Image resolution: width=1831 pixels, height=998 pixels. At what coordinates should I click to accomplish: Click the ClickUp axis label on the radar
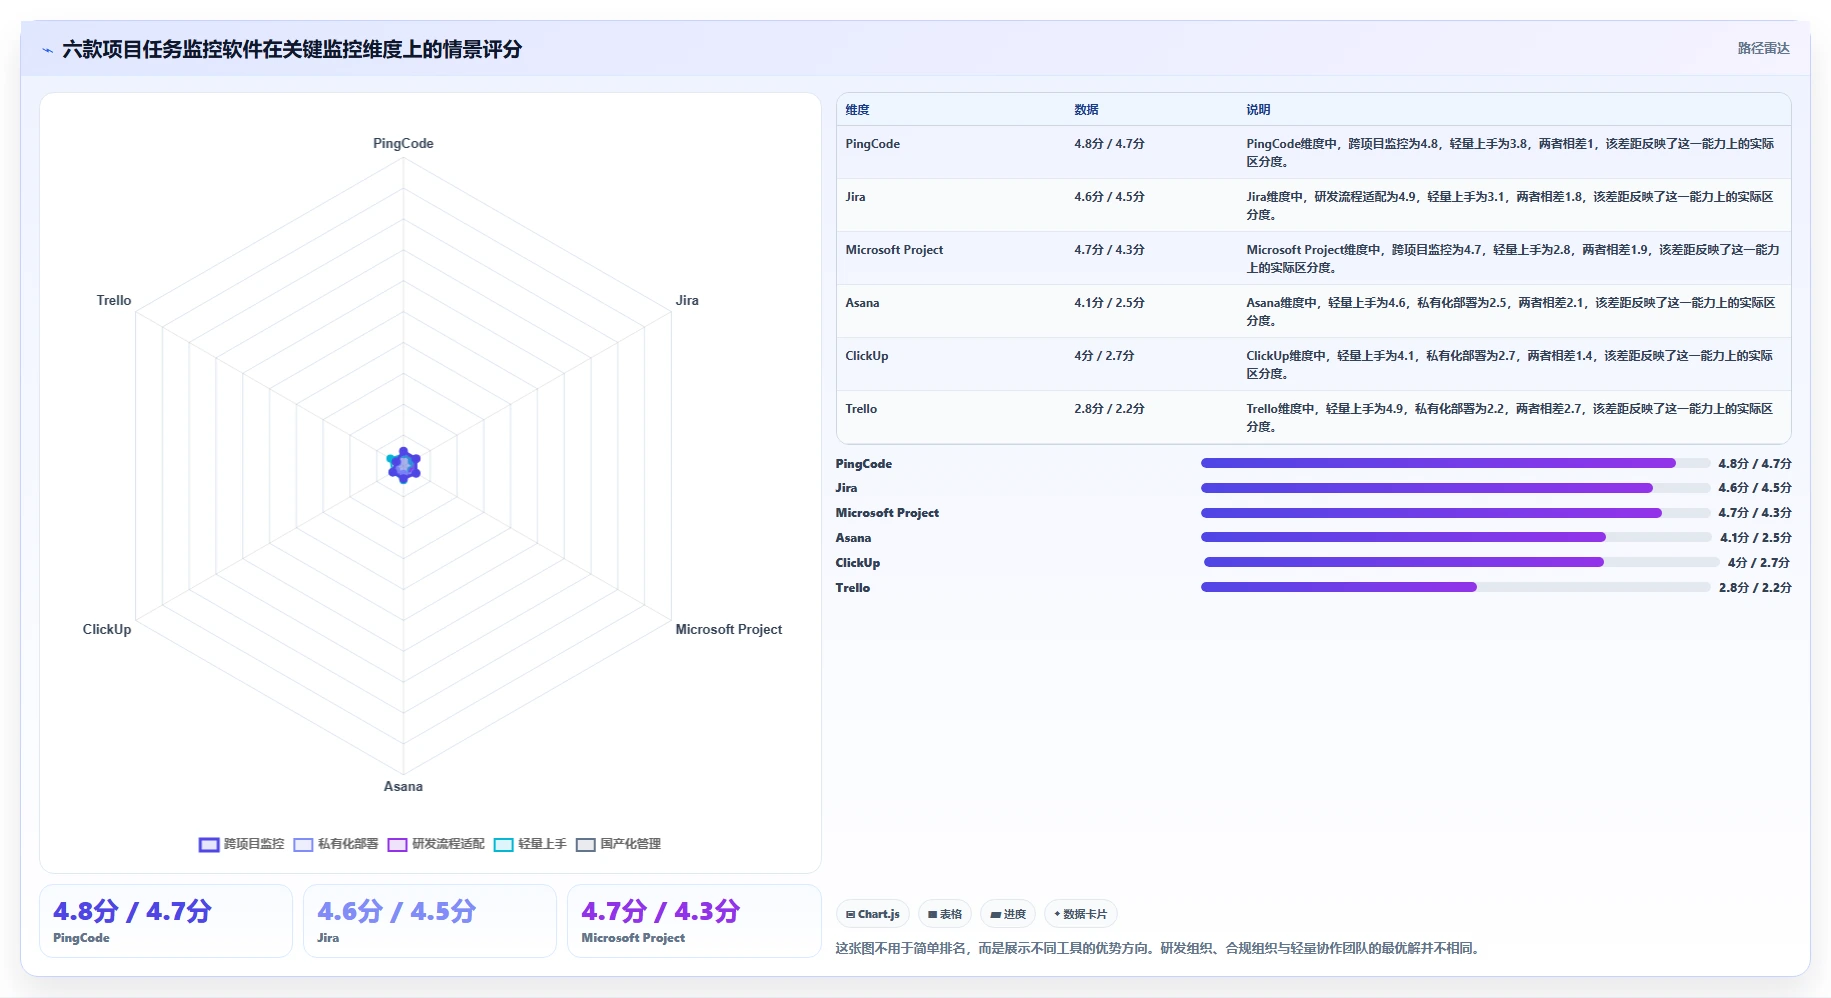point(107,629)
